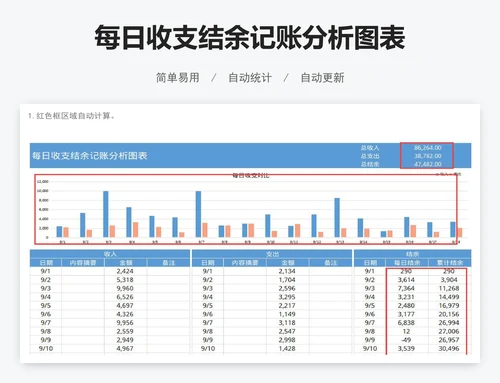Select income amount 5,318
The height and width of the screenshot is (383, 500).
coord(125,280)
